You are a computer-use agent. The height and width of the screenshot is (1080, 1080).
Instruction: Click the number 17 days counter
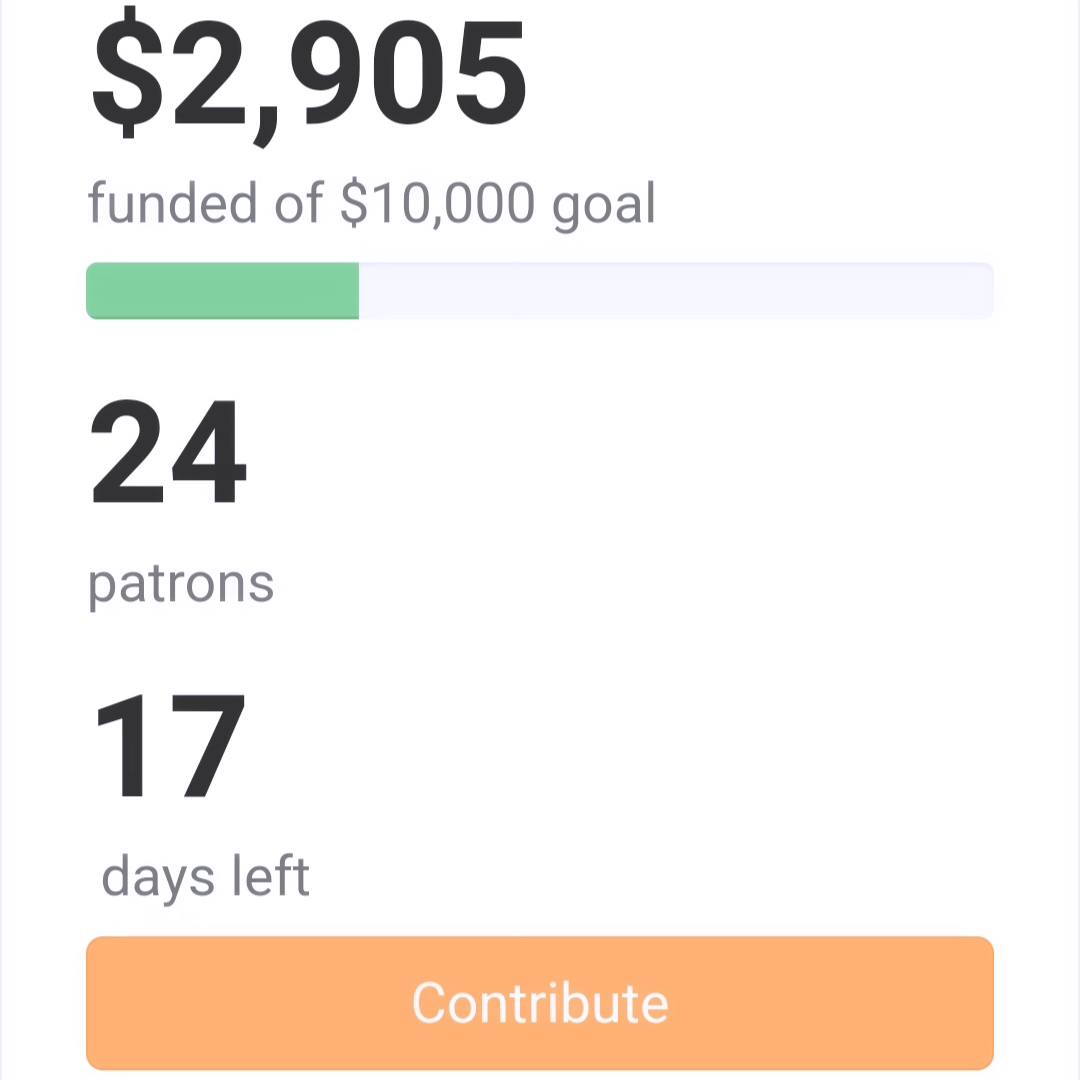pos(170,745)
